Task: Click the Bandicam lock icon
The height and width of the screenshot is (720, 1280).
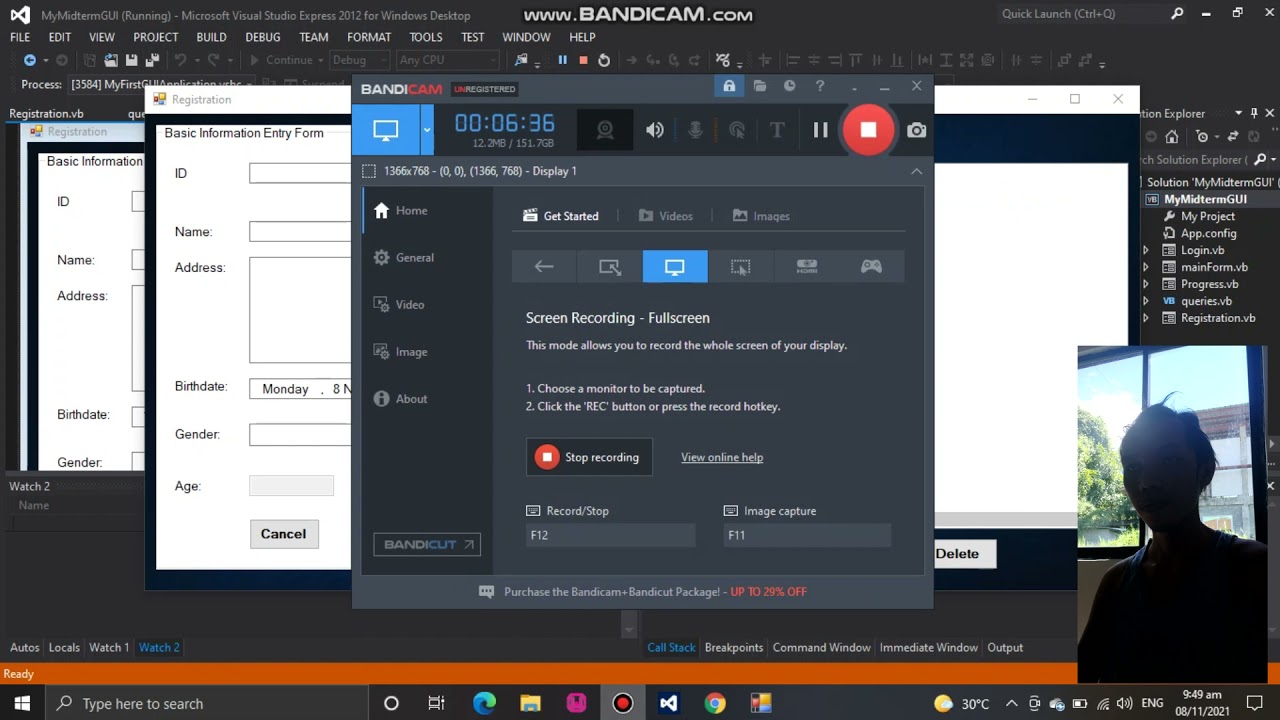Action: 729,87
